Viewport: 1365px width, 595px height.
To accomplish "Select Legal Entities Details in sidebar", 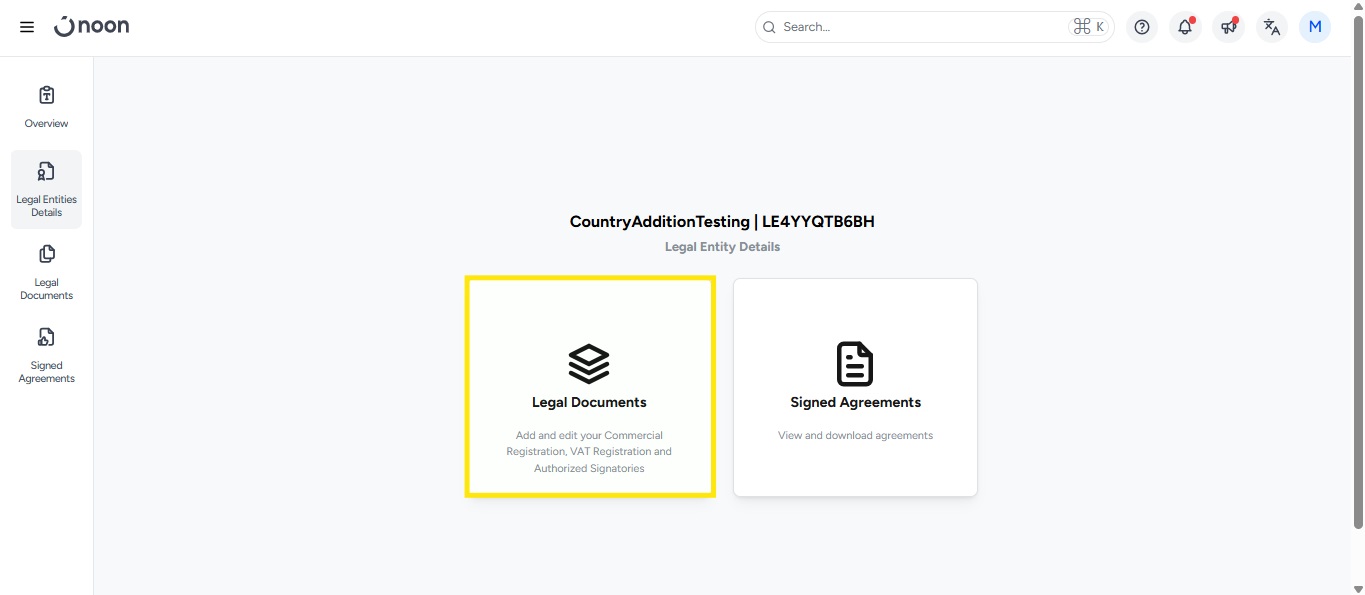I will 46,189.
